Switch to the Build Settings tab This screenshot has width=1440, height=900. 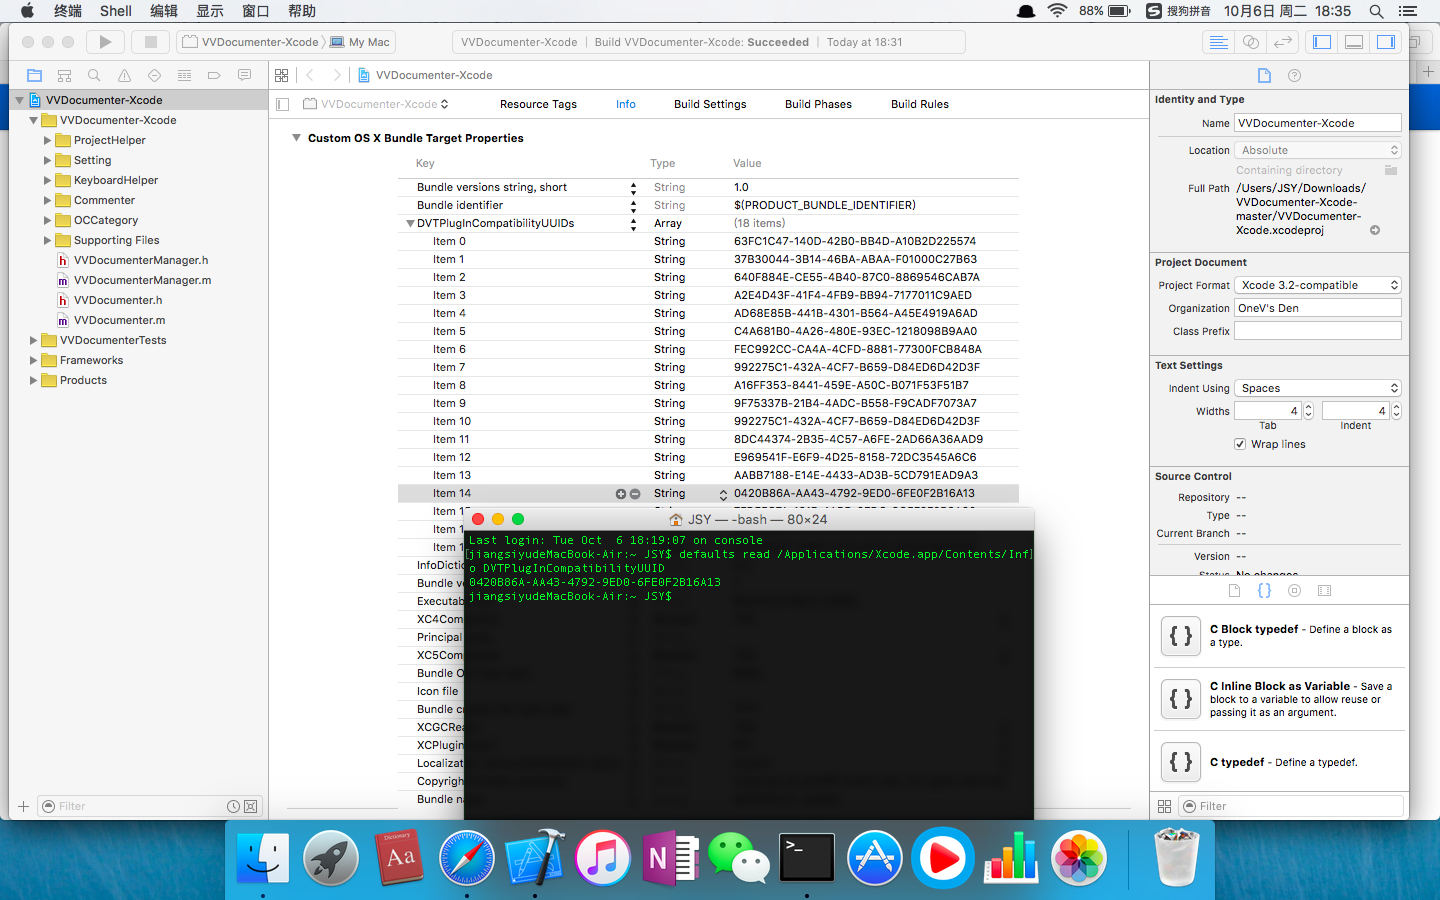click(x=710, y=104)
